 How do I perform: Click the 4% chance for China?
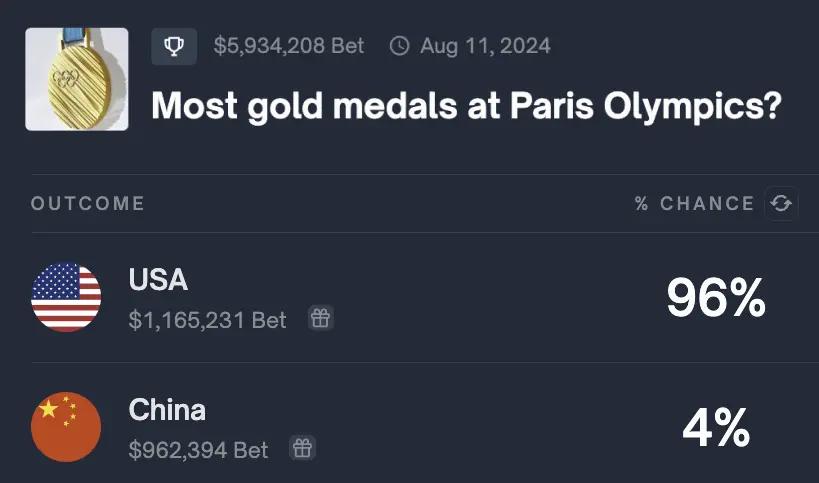tap(716, 428)
